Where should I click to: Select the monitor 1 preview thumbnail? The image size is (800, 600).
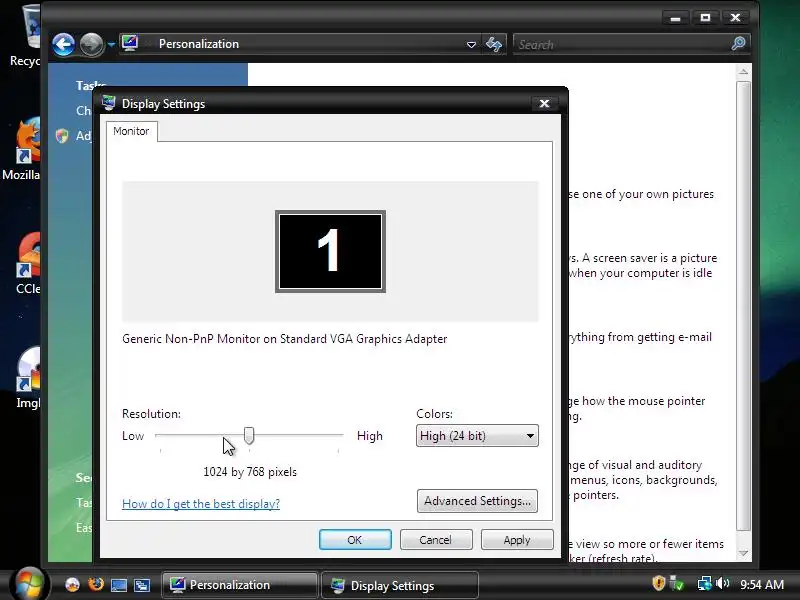[x=330, y=252]
